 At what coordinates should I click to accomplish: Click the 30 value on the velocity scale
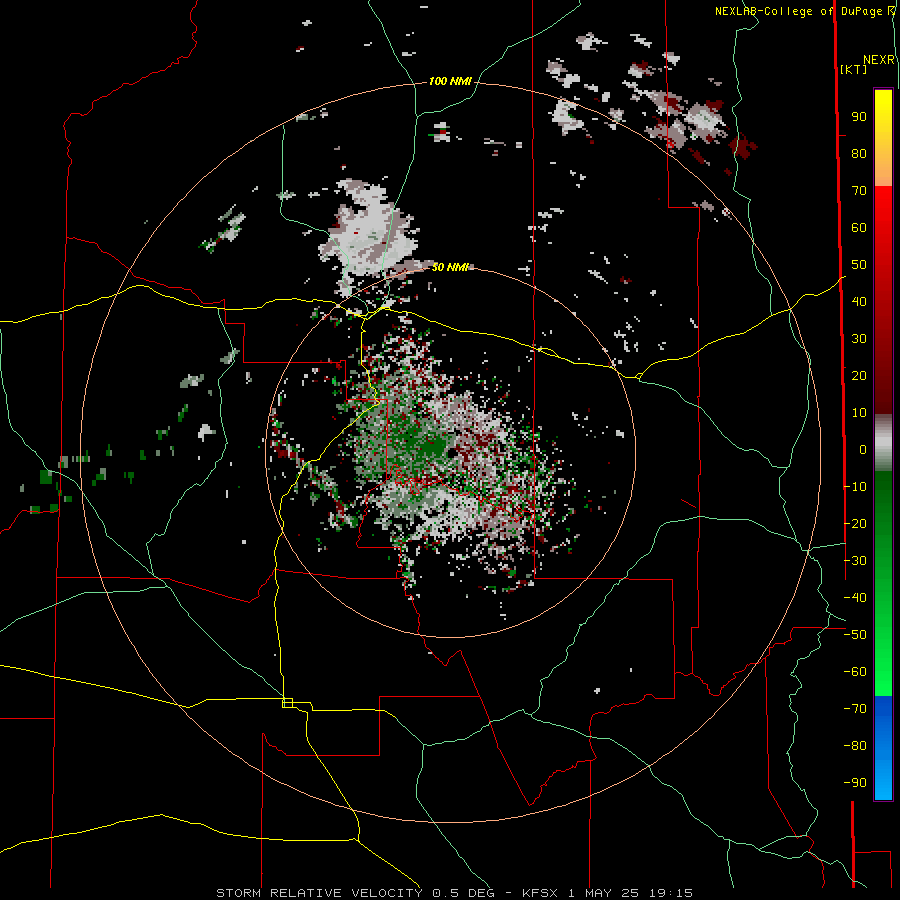(x=859, y=339)
